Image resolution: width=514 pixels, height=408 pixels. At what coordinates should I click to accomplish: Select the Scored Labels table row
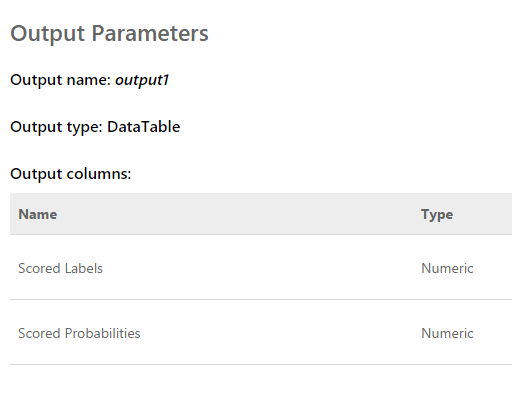click(x=261, y=267)
